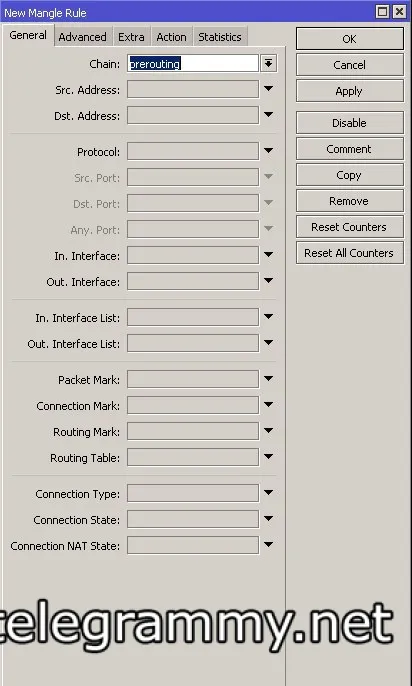Click the Reset All Counters button
412x686 pixels.
[x=349, y=253]
